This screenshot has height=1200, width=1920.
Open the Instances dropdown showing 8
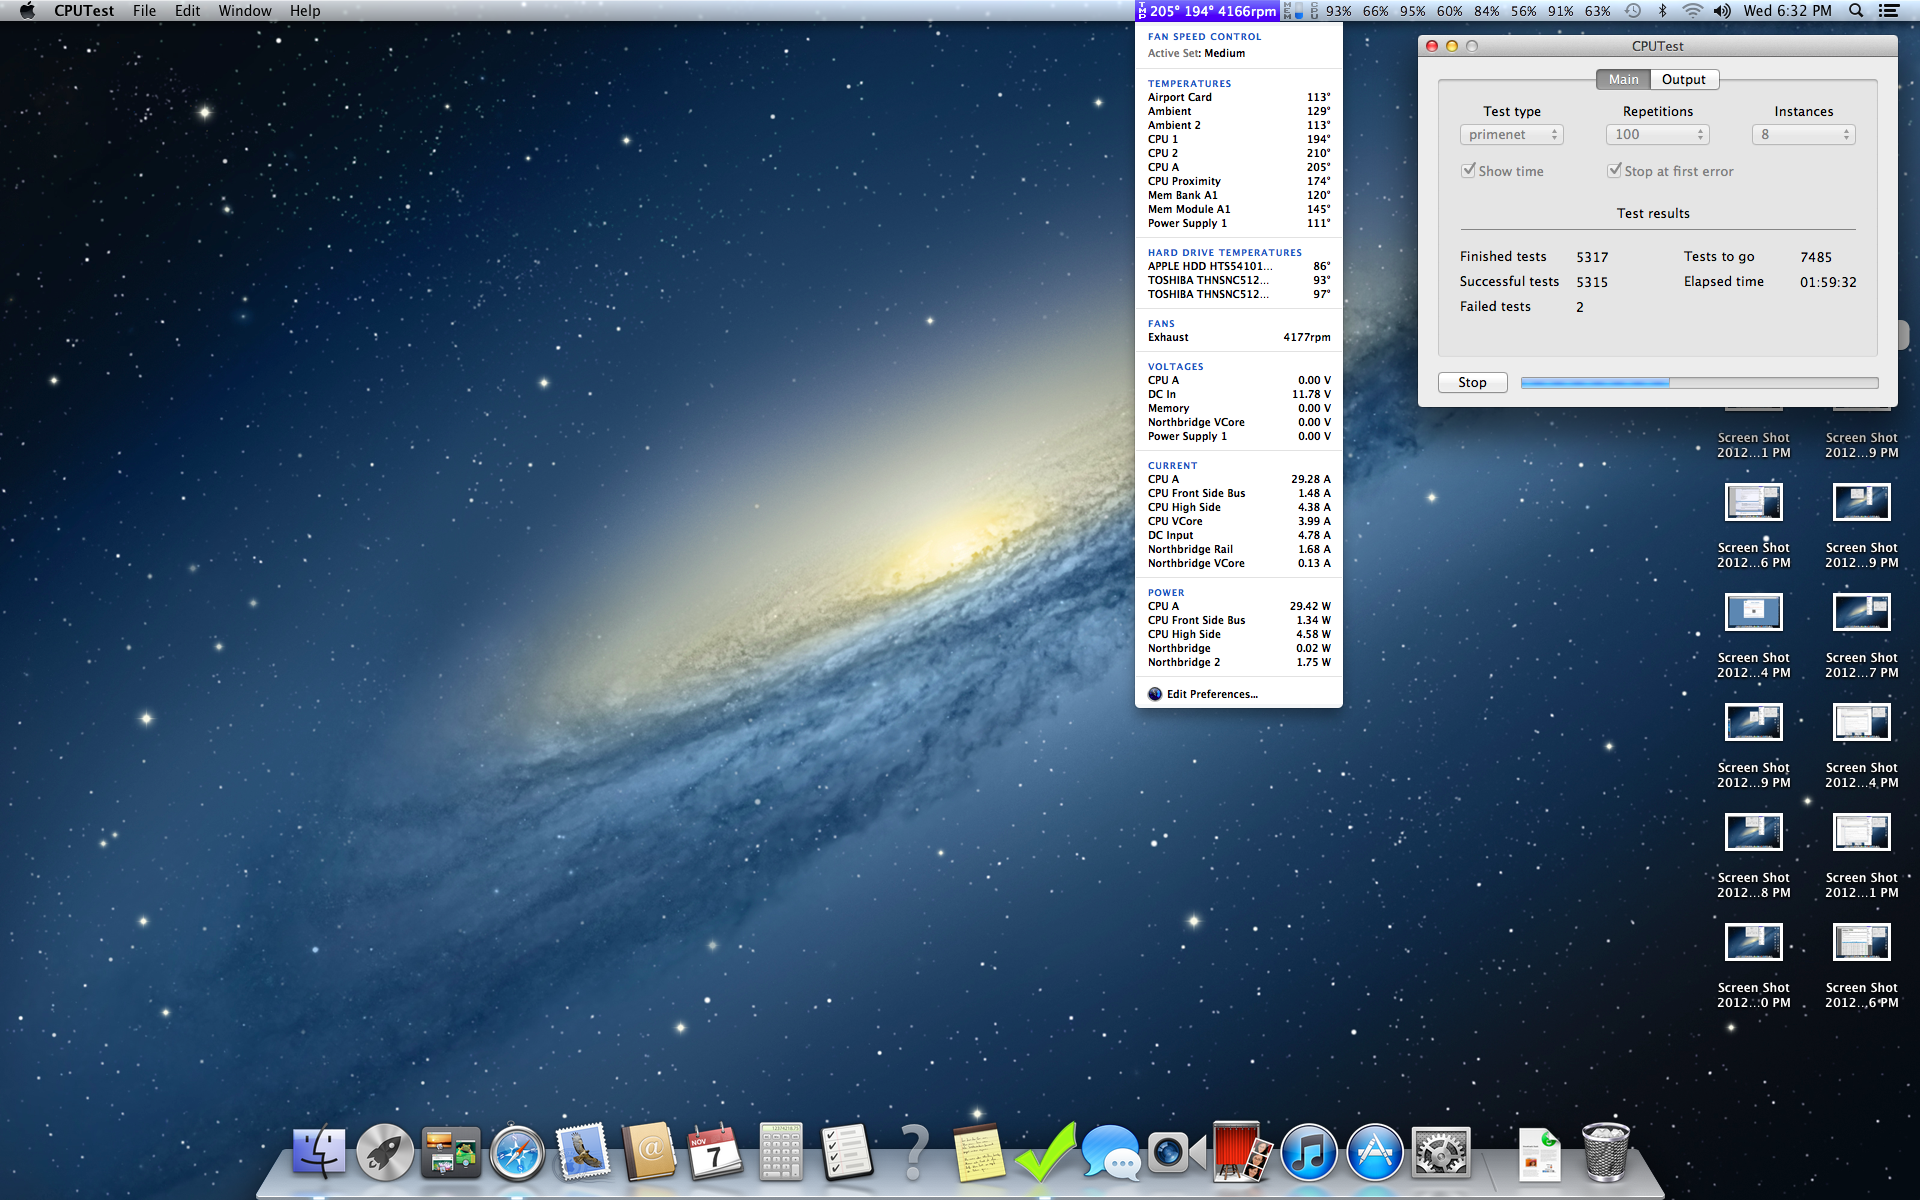(x=1803, y=135)
